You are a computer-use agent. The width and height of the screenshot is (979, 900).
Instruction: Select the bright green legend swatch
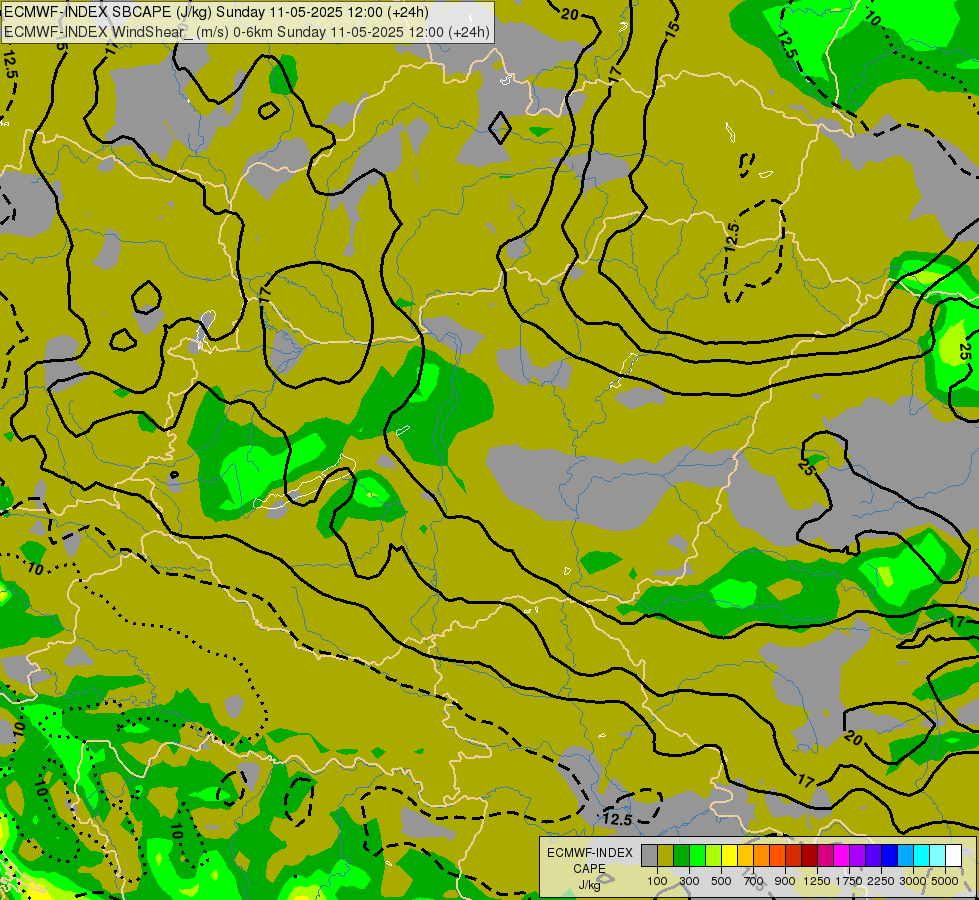click(x=697, y=856)
